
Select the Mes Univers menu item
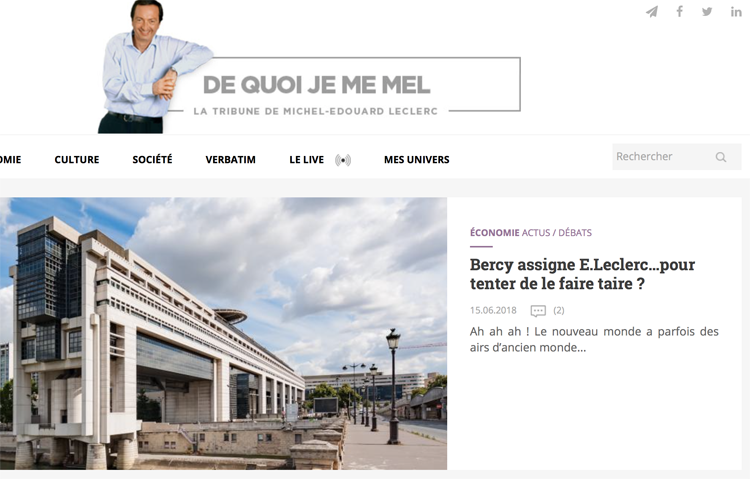coord(417,159)
